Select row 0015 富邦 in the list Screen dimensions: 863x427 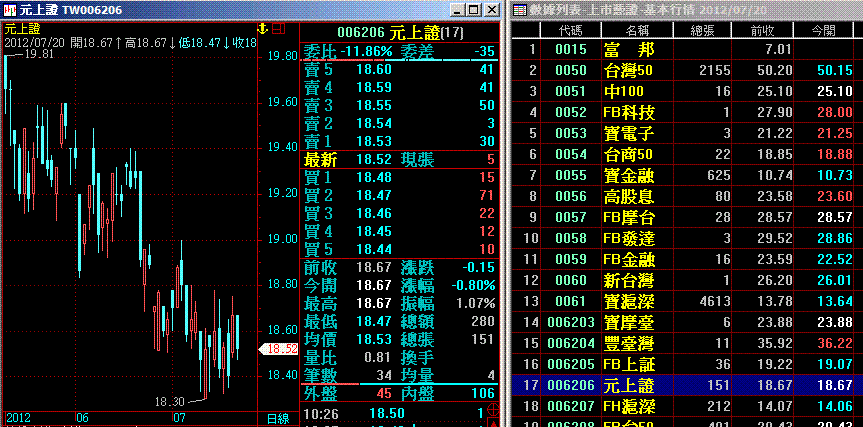click(687, 50)
